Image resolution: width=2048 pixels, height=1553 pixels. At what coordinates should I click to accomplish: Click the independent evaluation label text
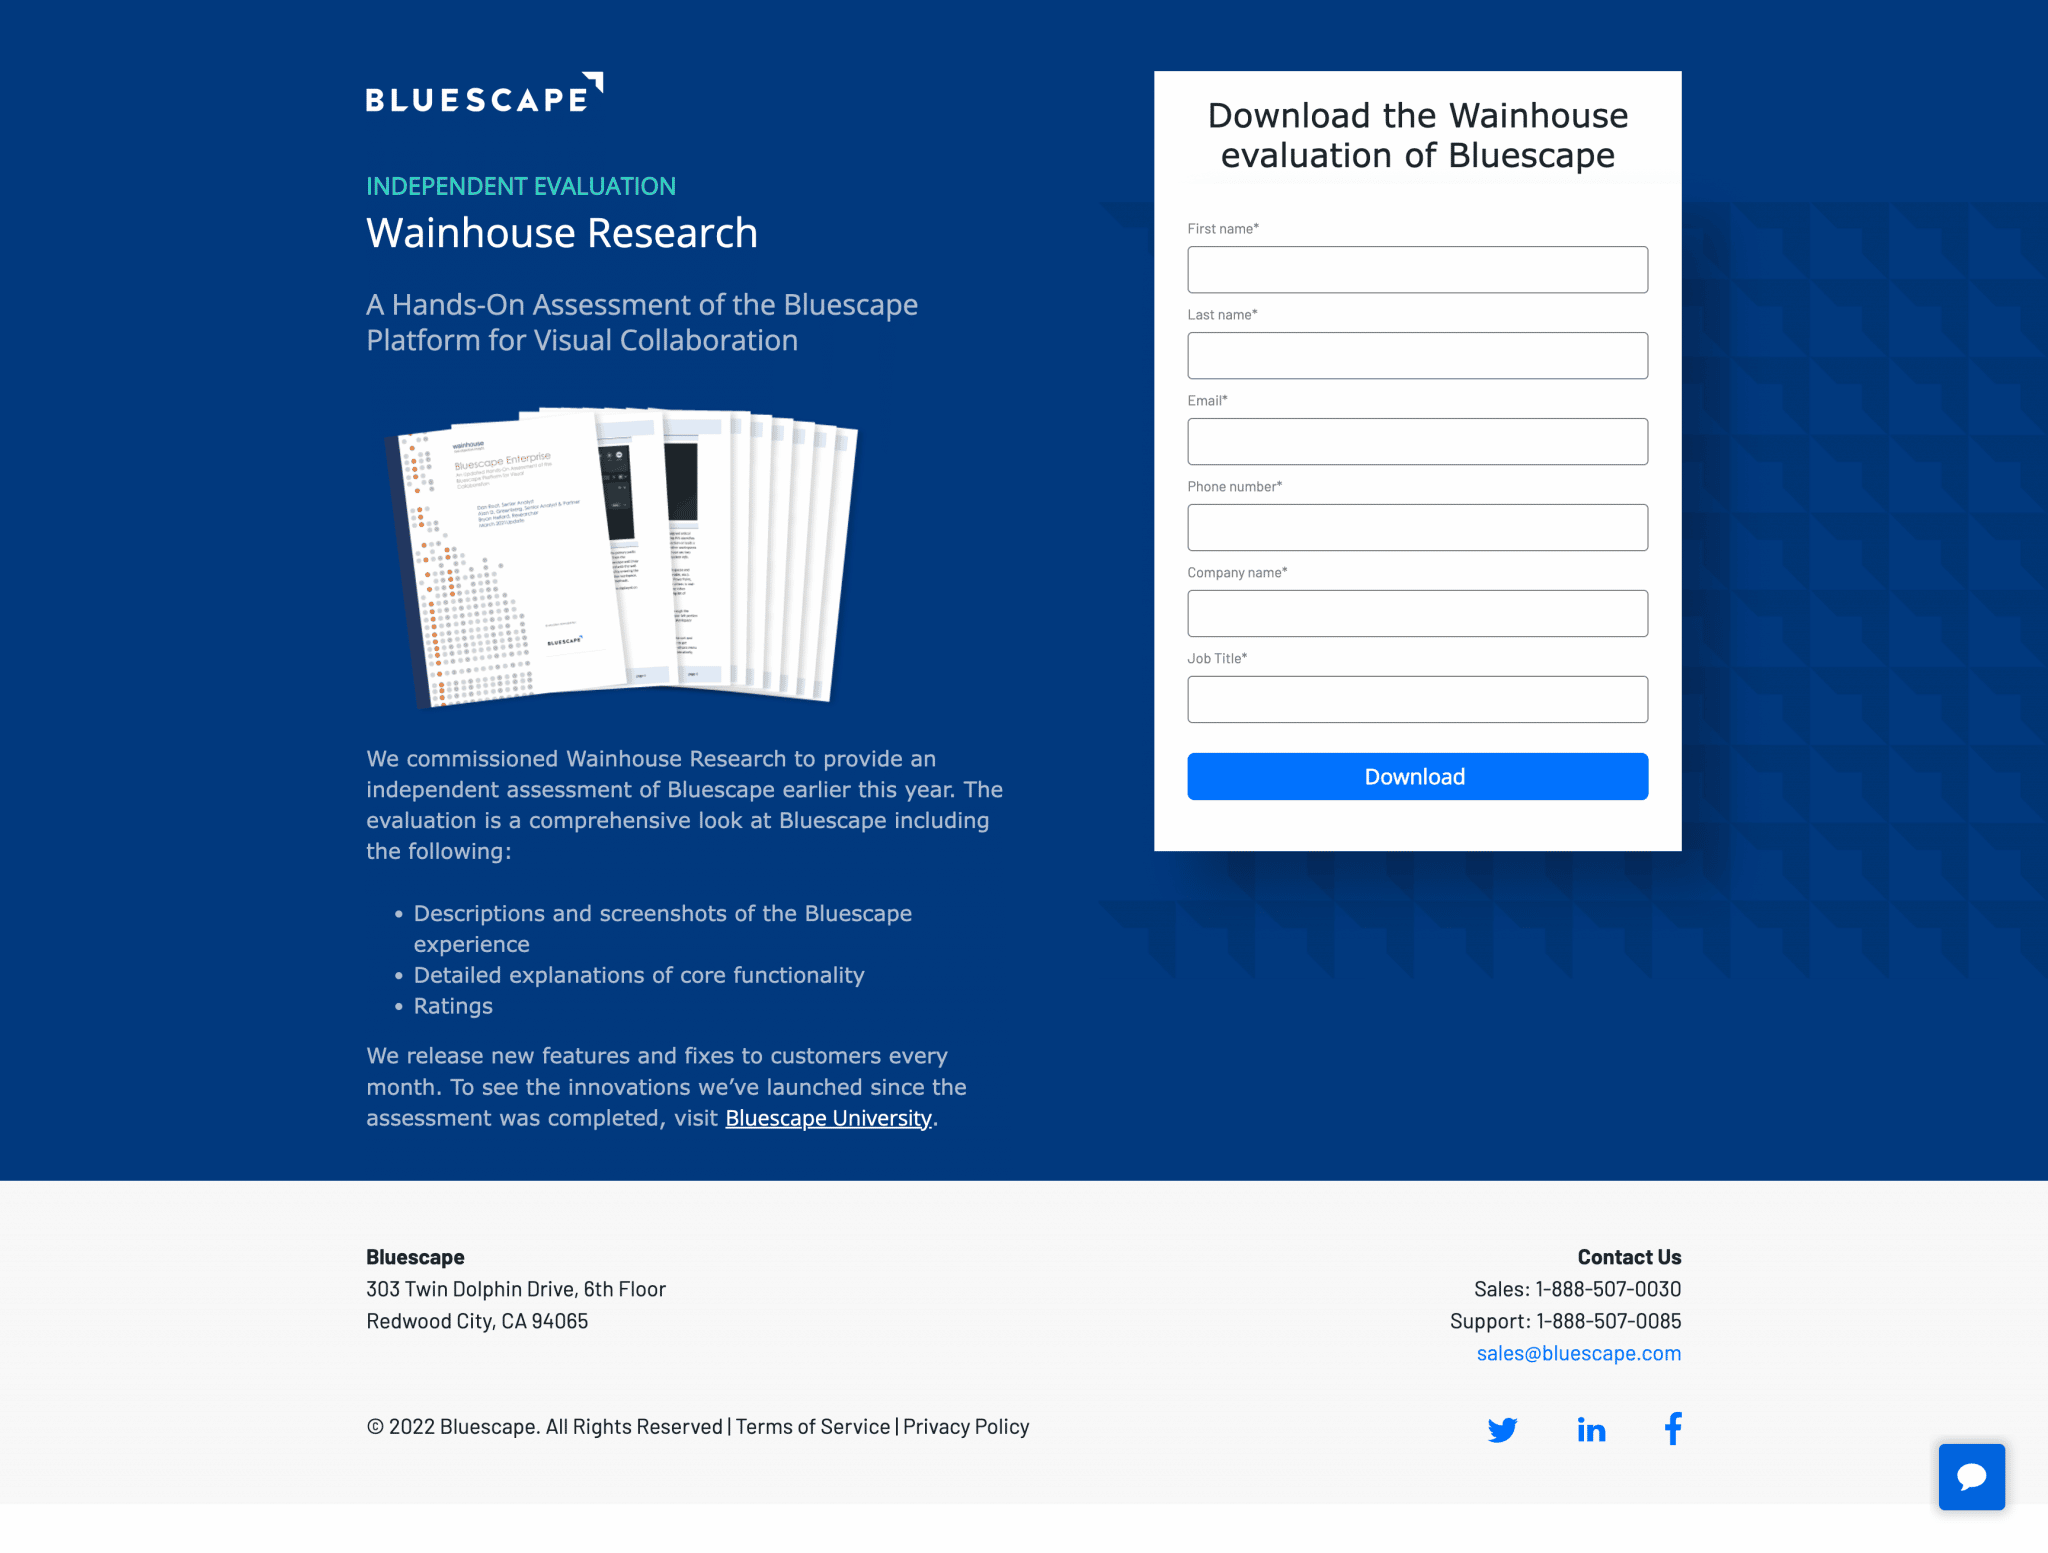coord(522,184)
